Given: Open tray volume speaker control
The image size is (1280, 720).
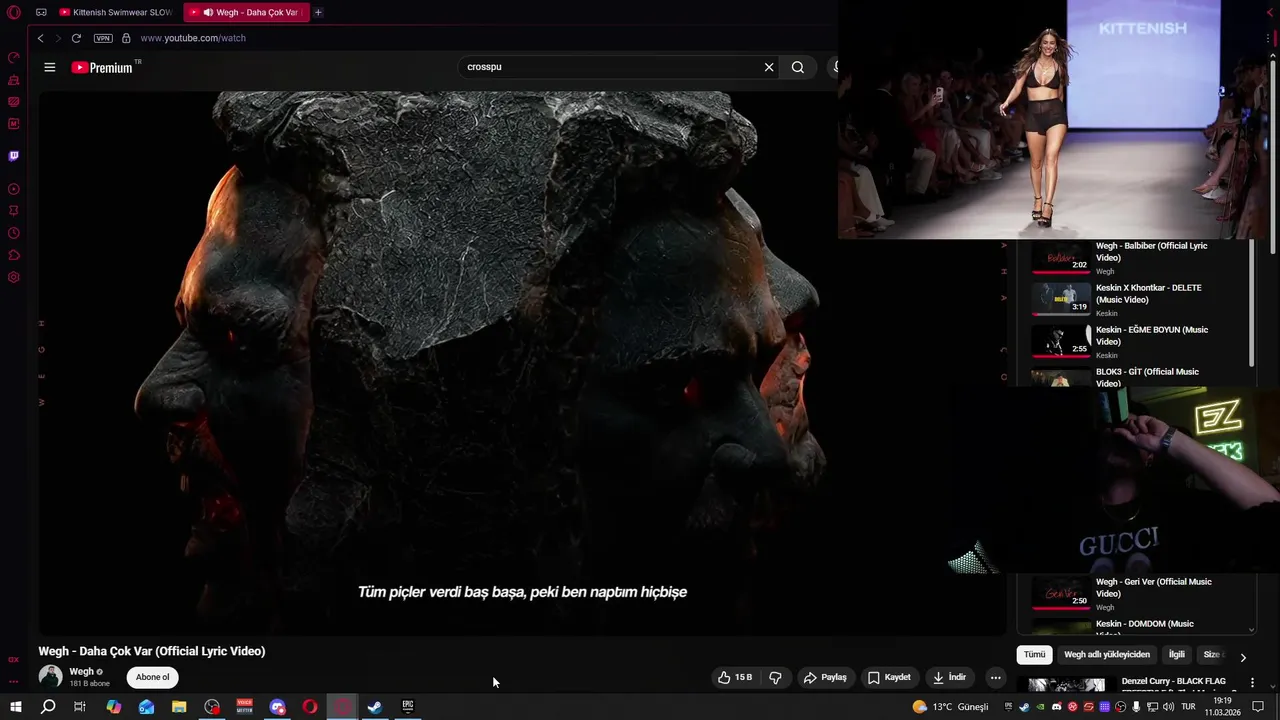Looking at the screenshot, I should [x=1169, y=707].
